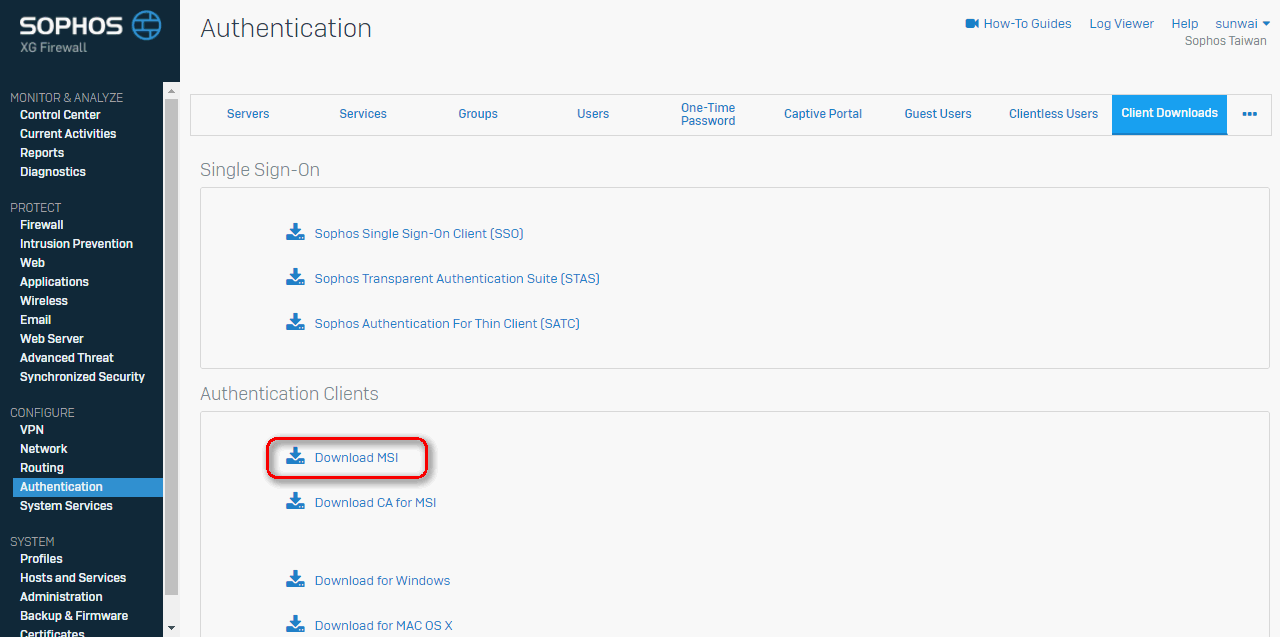The image size is (1280, 637).
Task: Click the Download for MAC OS X link
Action: tap(384, 626)
